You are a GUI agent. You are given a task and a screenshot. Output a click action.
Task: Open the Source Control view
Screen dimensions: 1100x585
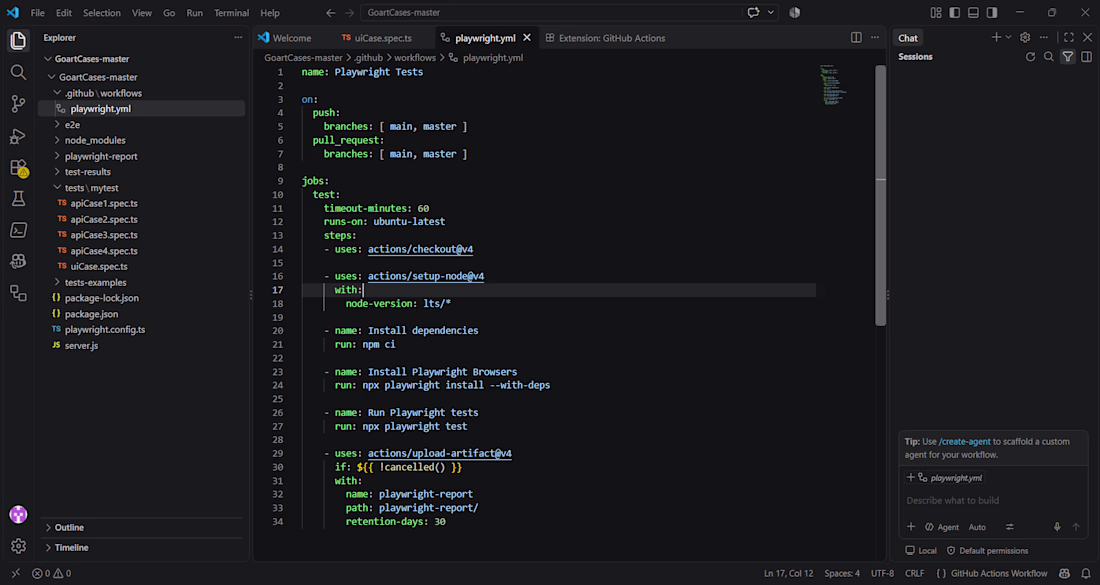(18, 104)
